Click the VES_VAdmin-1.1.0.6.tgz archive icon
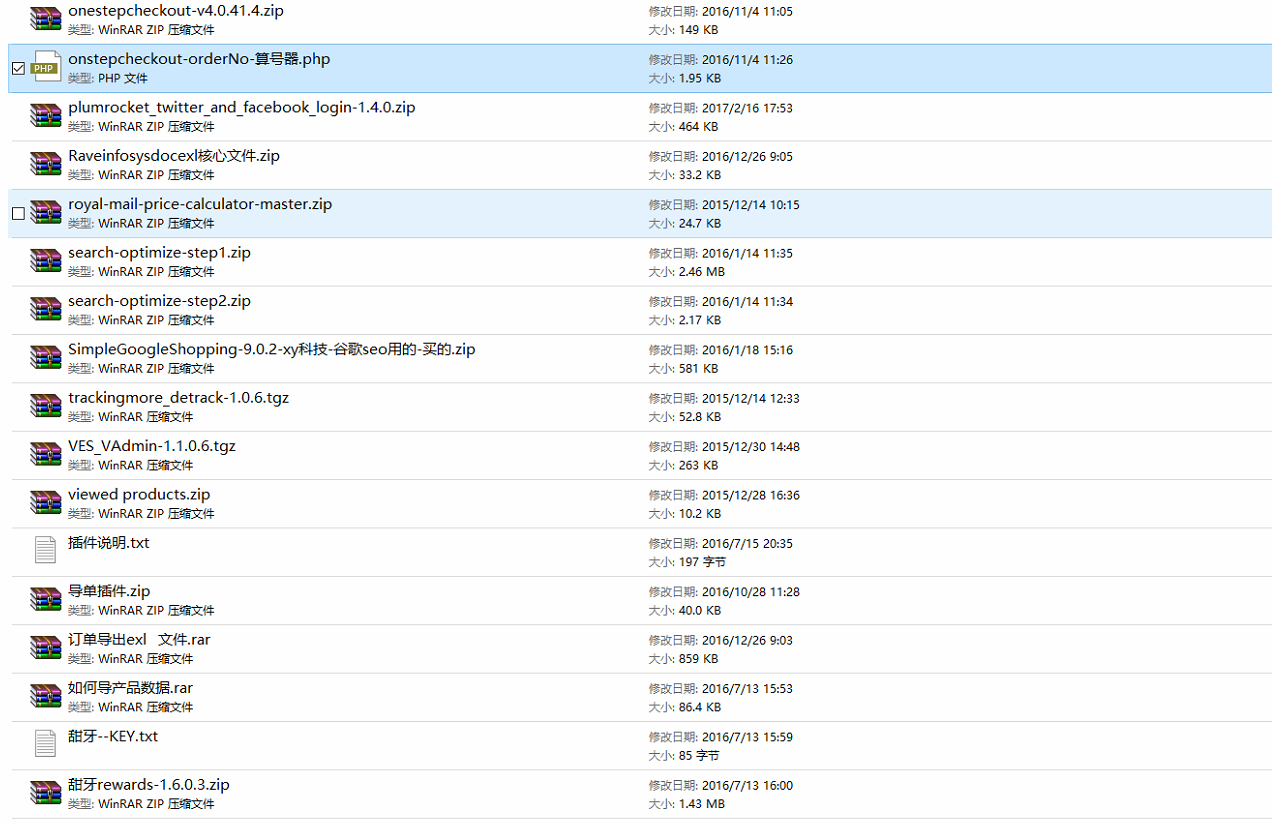 [46, 455]
